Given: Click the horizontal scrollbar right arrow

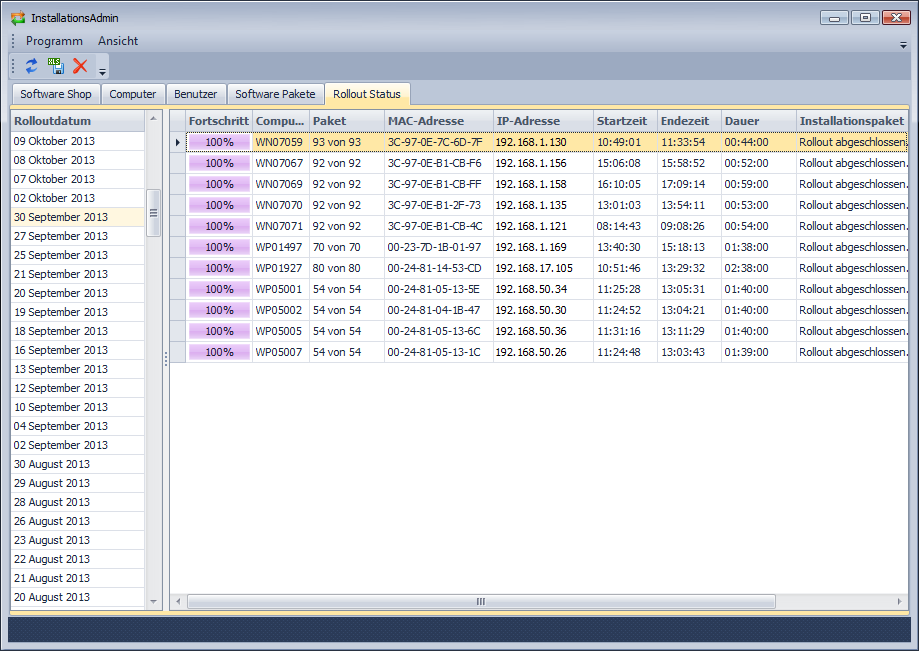Looking at the screenshot, I should pyautogui.click(x=898, y=601).
